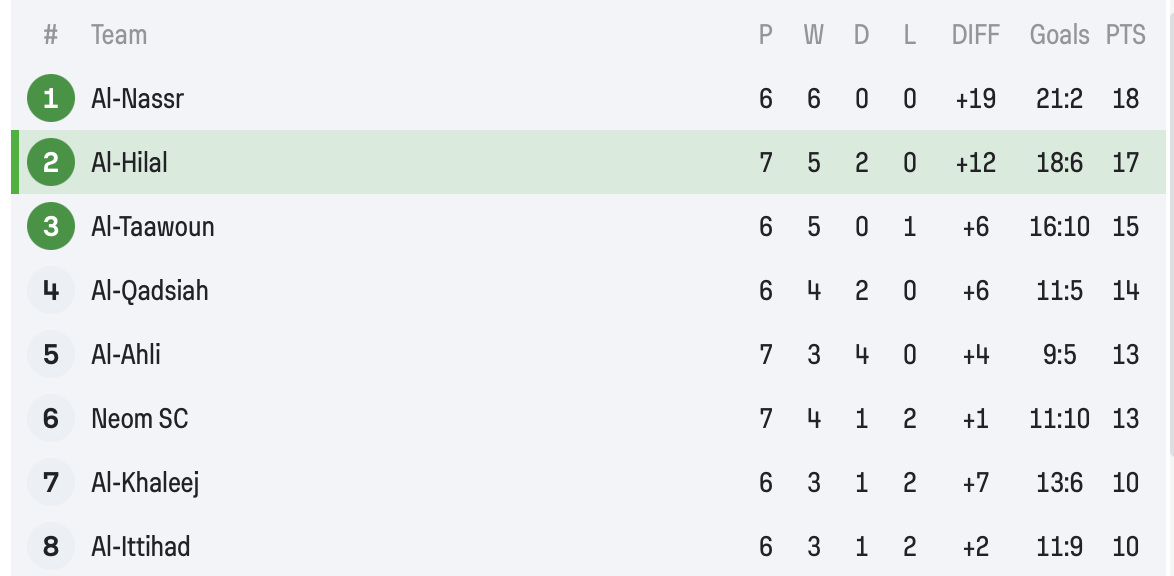
Task: Click the rank 8 position badge
Action: [51, 547]
